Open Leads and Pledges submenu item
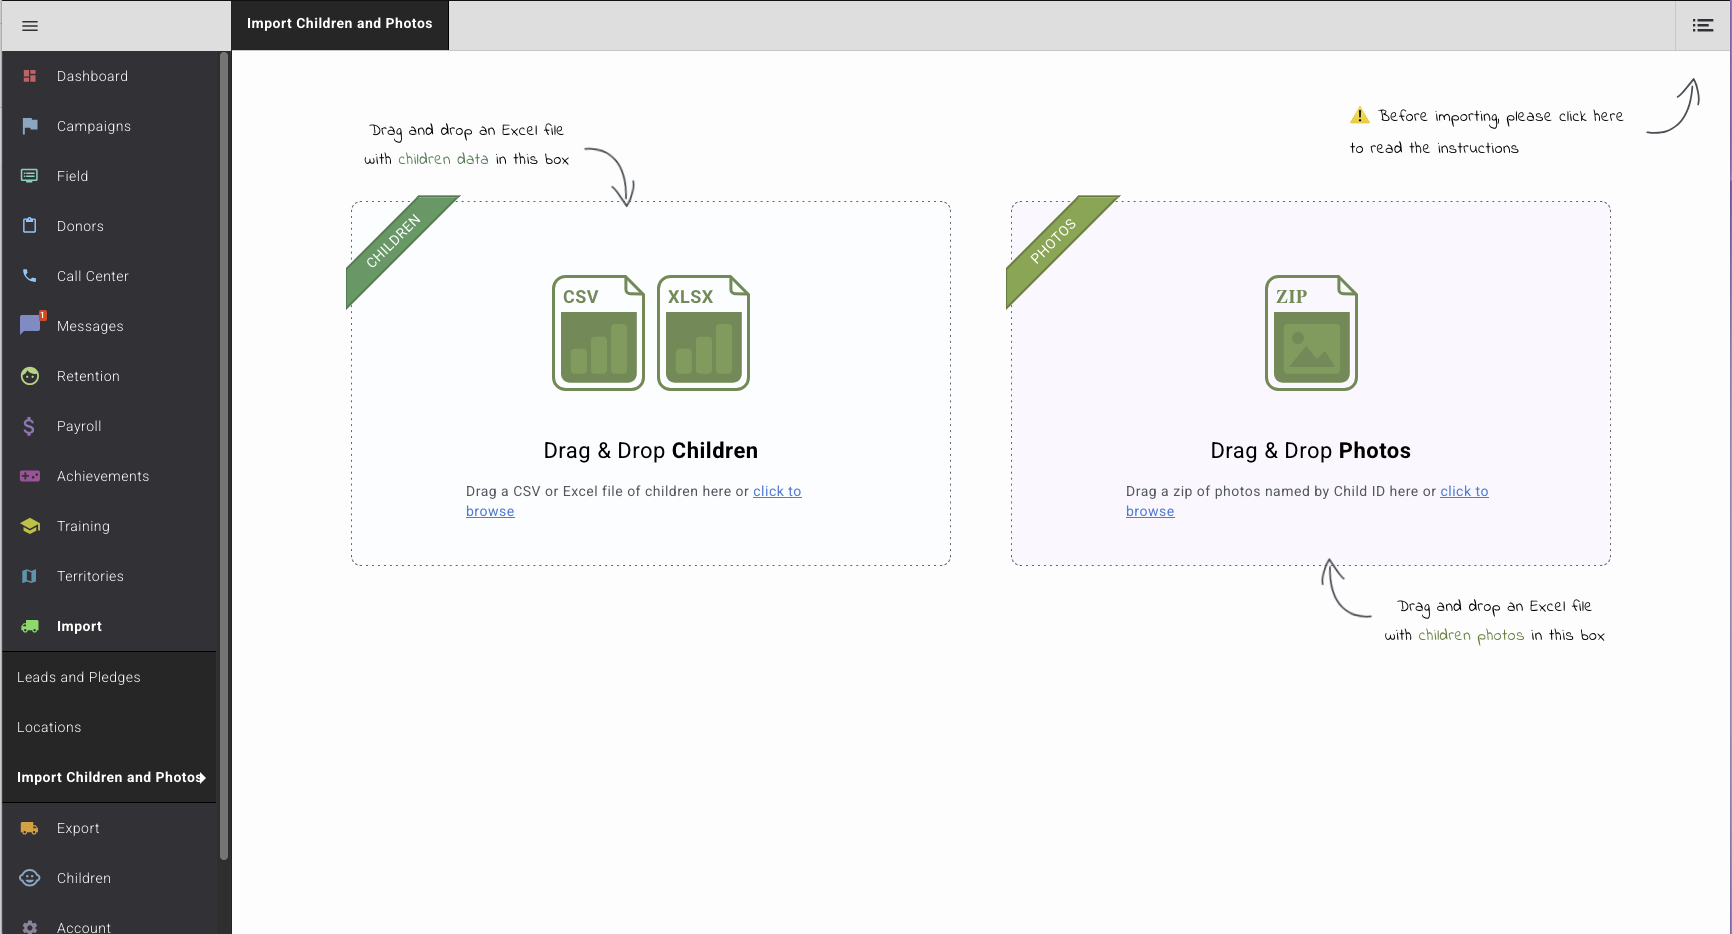1732x934 pixels. [109, 677]
